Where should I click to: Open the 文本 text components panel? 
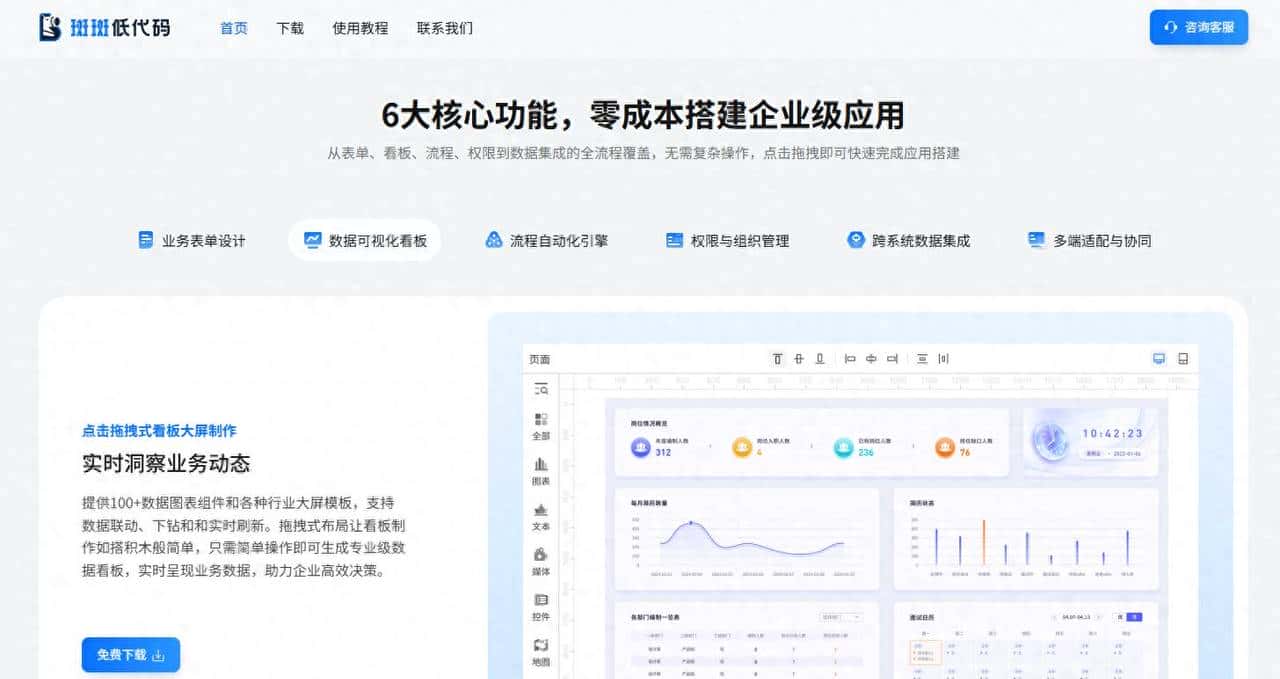tap(541, 517)
